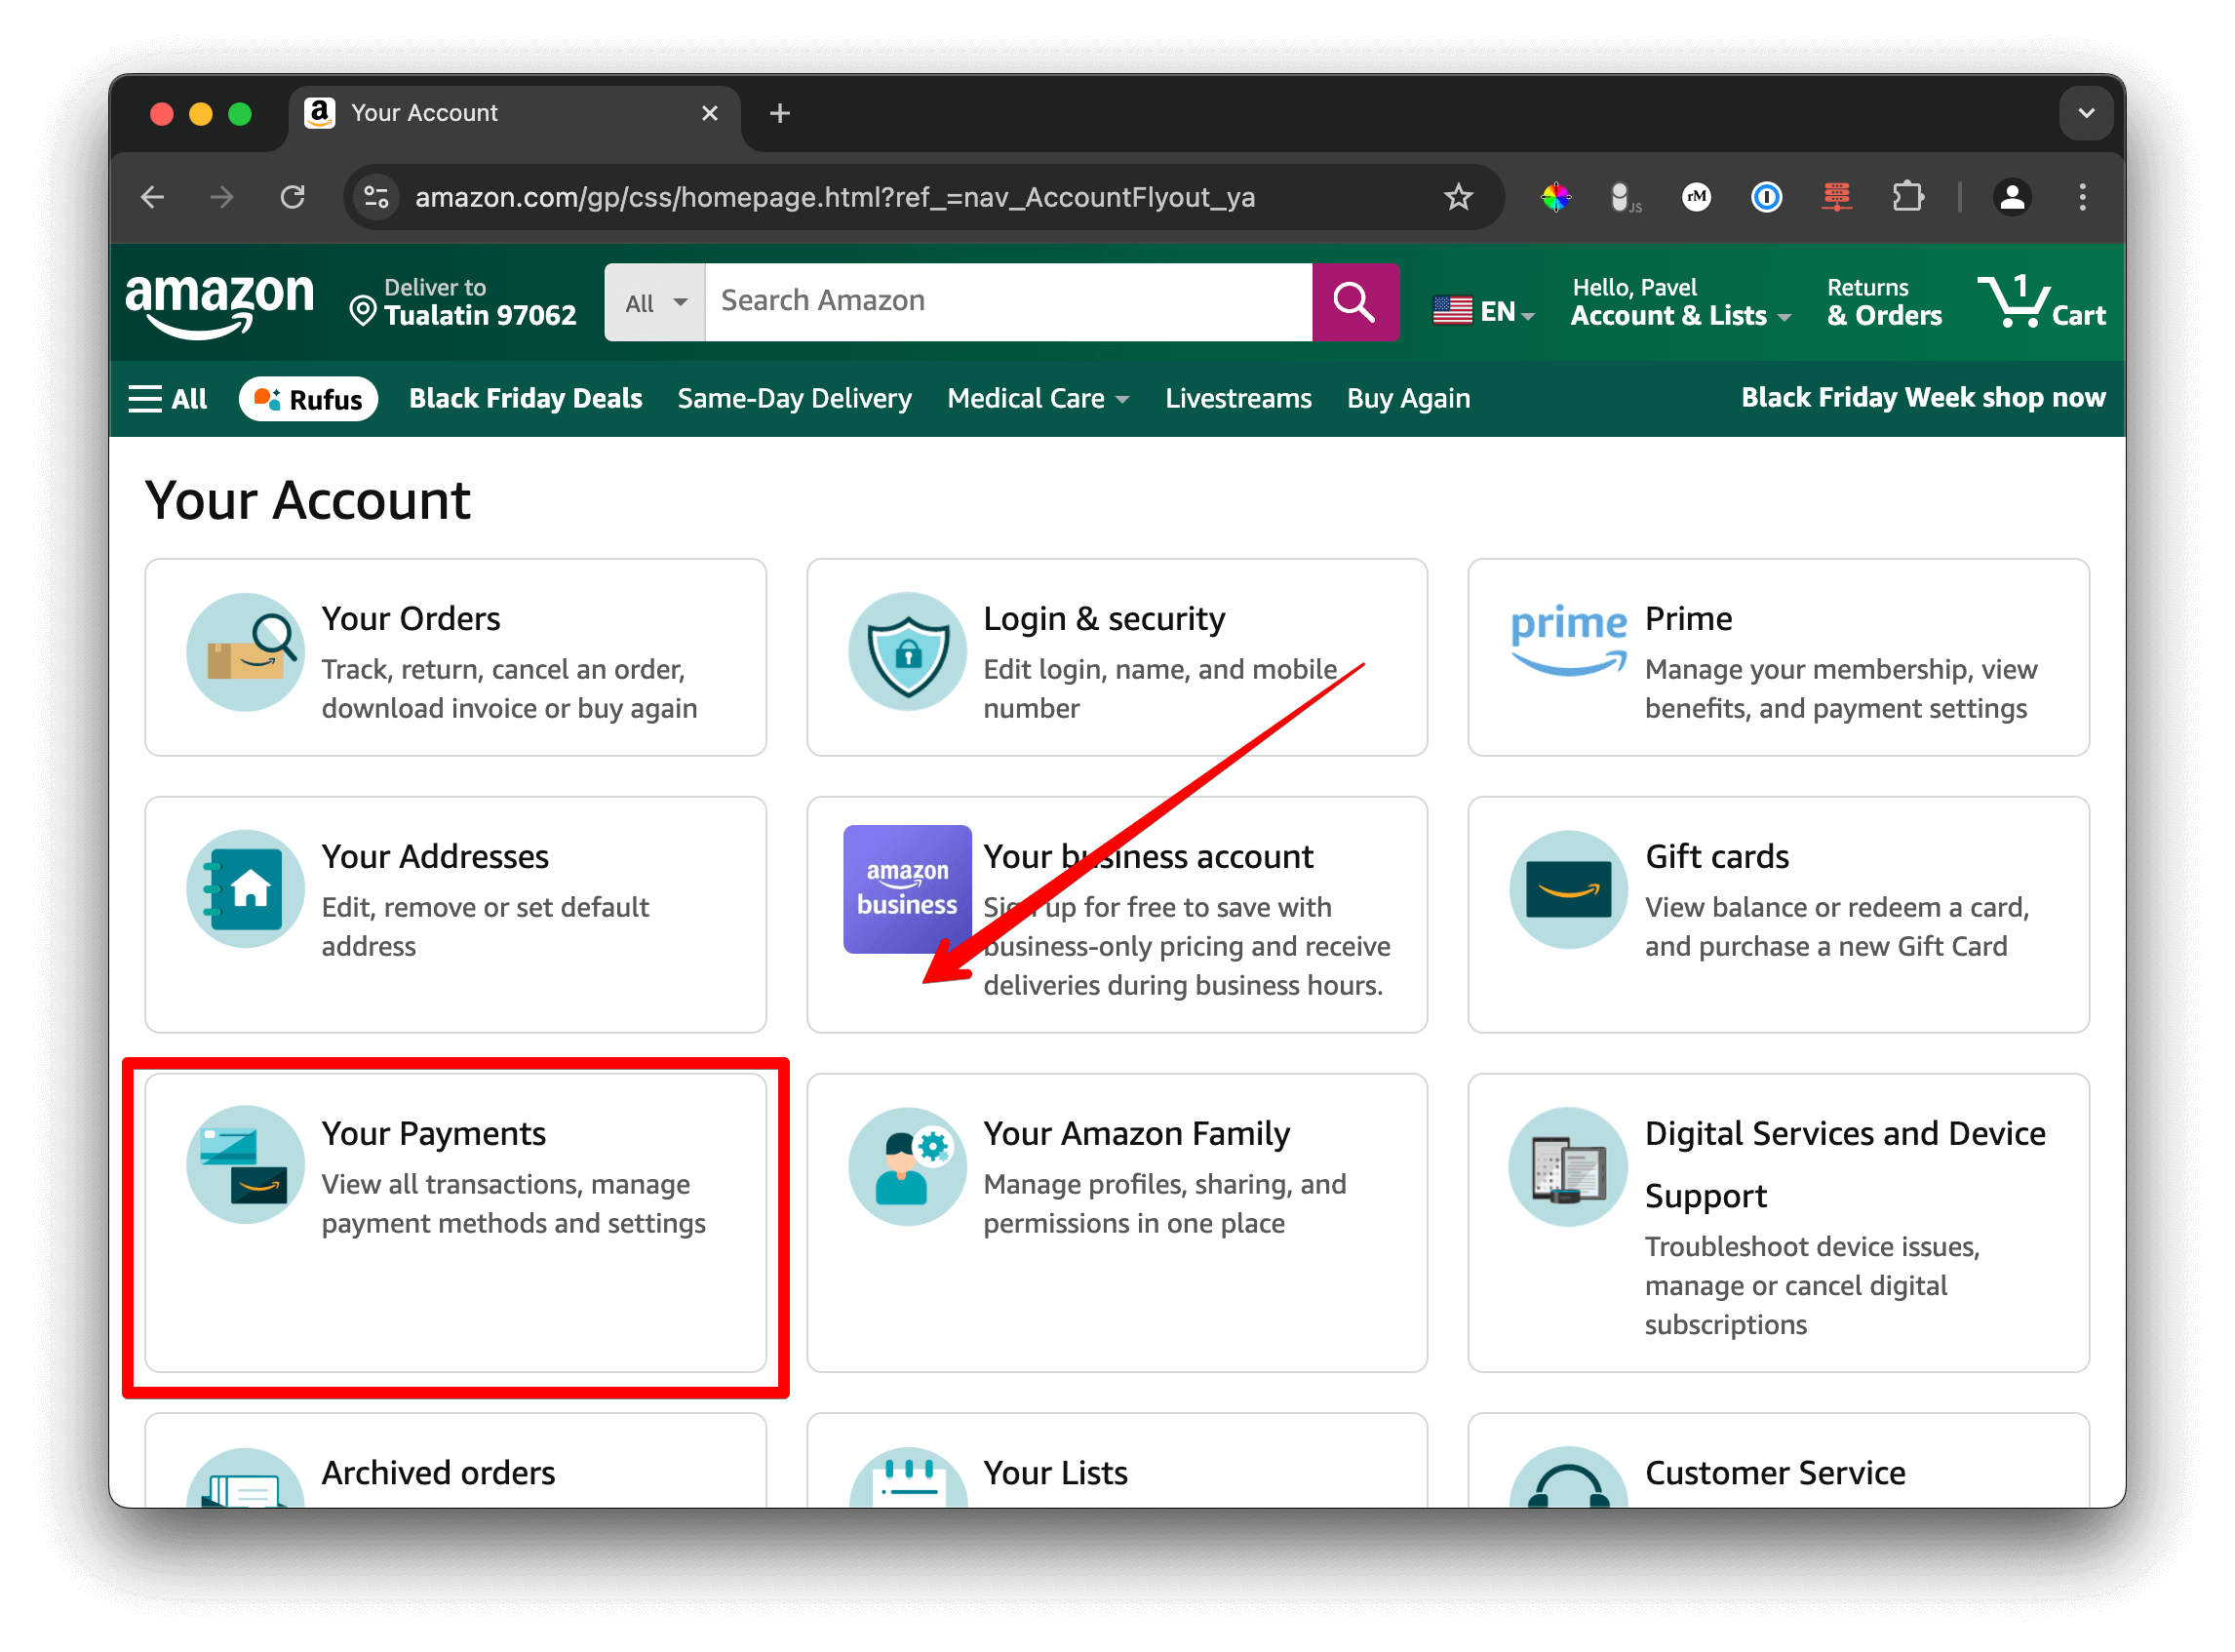Screen dimensions: 2235x1652
Task: Click the Your Addresses house icon
Action: (x=245, y=889)
